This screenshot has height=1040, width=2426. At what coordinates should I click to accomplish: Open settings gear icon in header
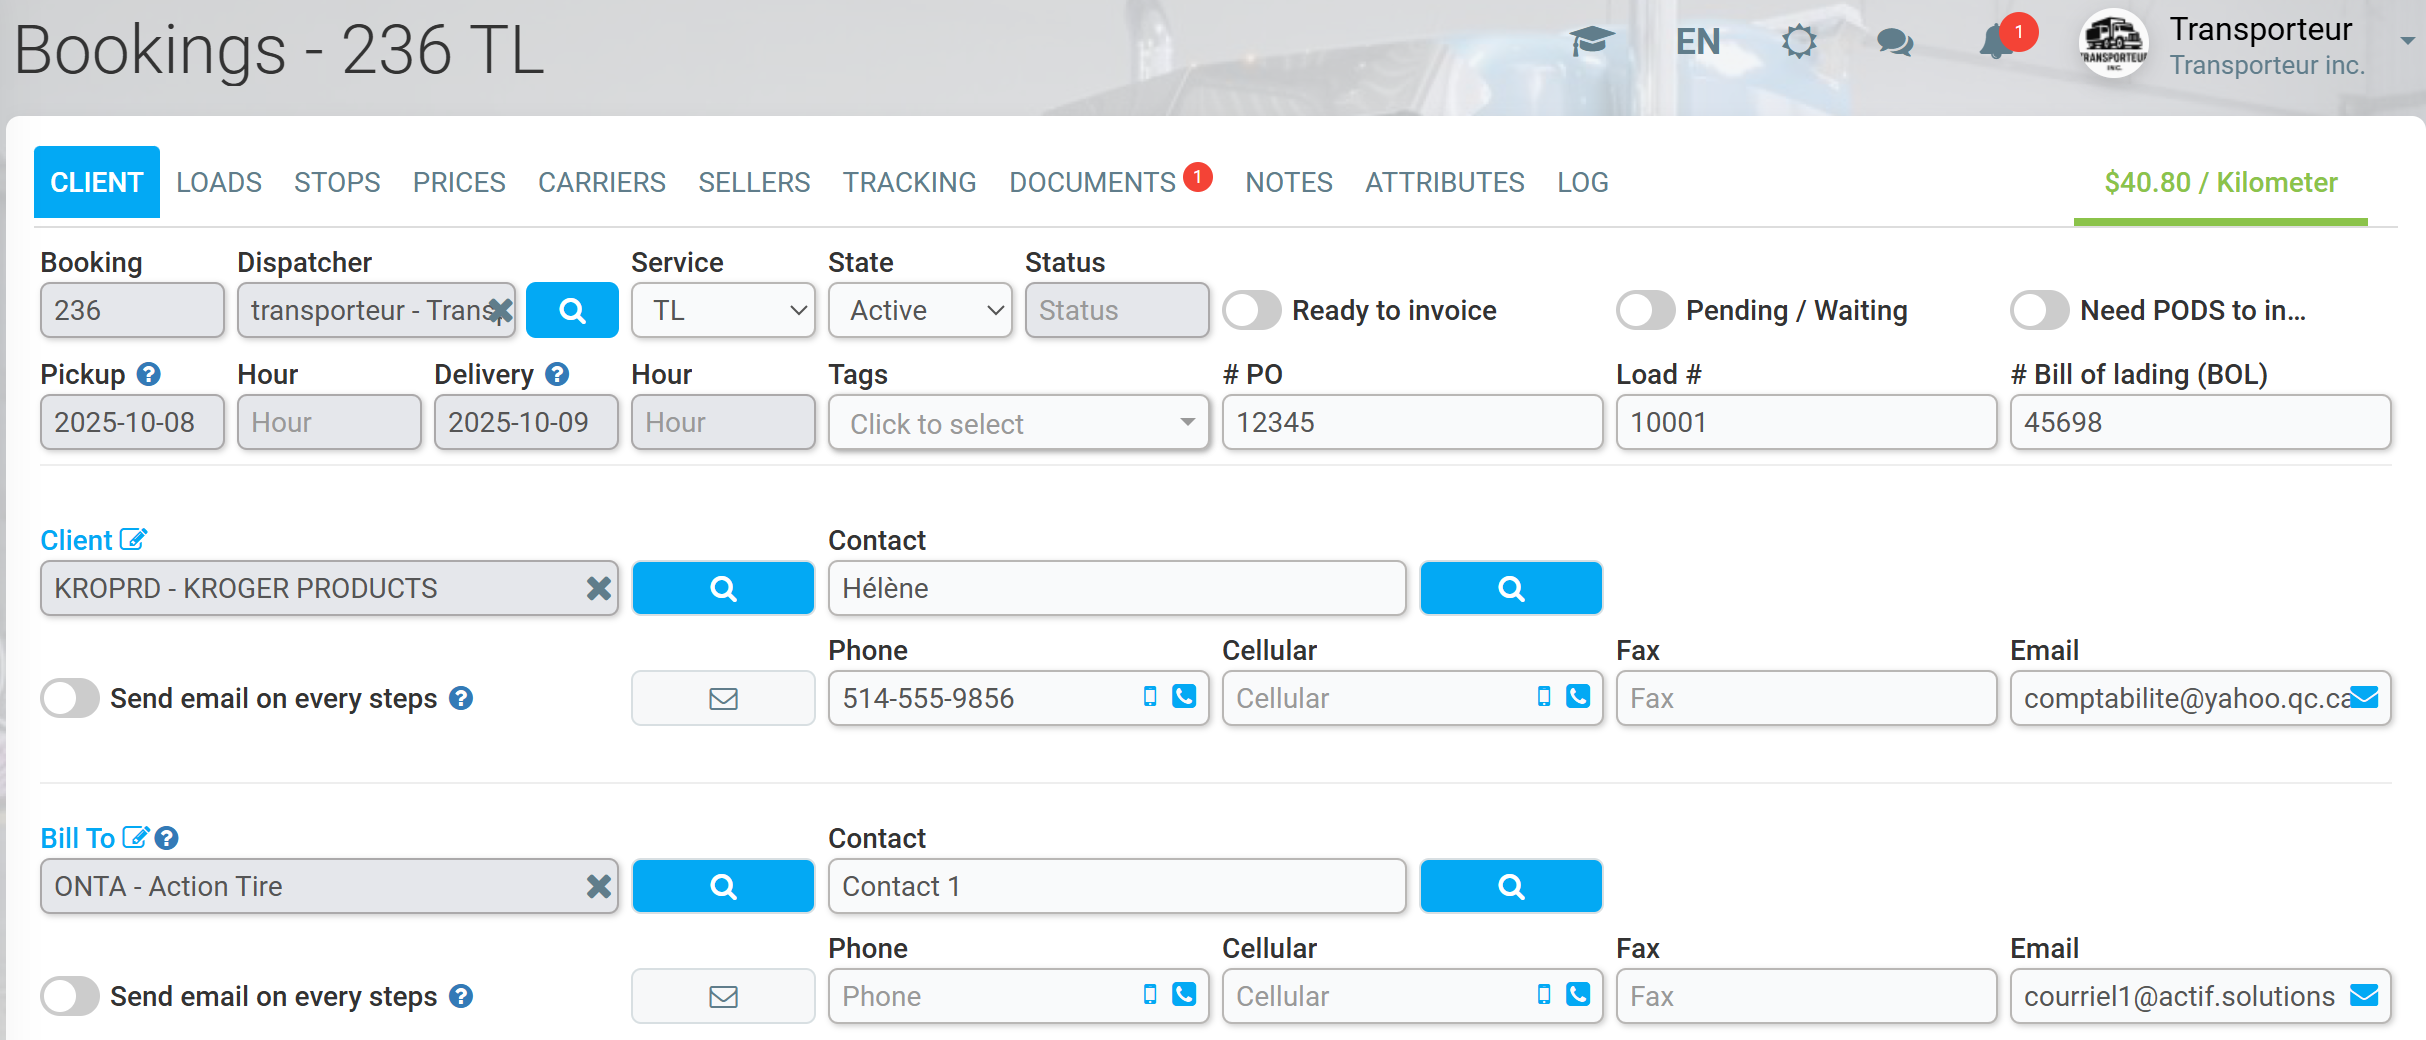tap(1799, 42)
